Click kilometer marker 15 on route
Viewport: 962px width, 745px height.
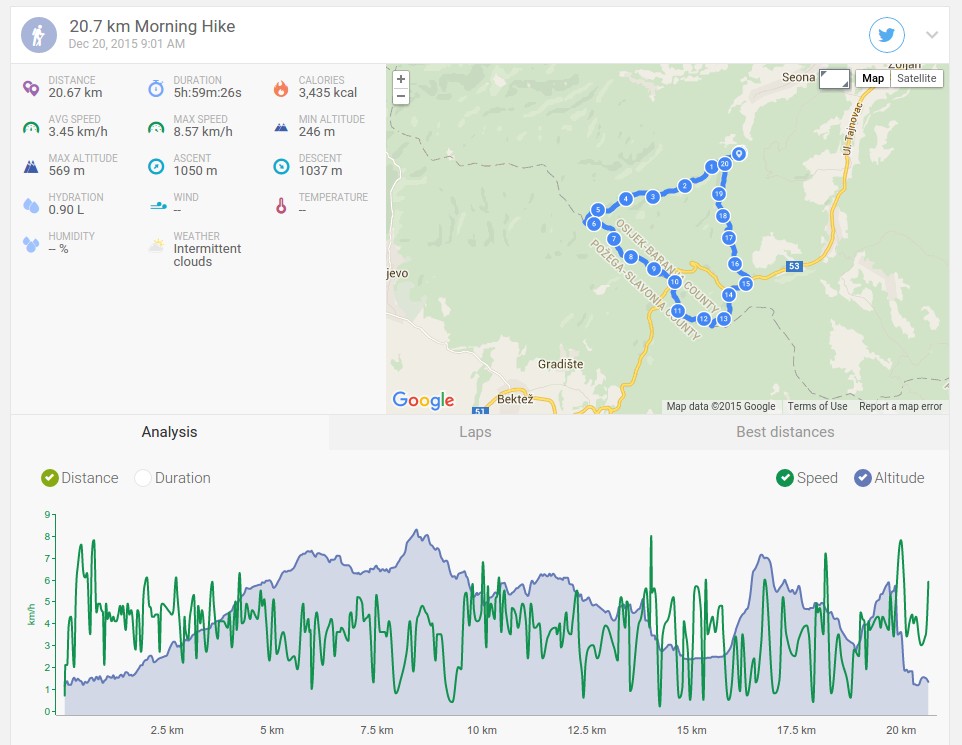746,284
